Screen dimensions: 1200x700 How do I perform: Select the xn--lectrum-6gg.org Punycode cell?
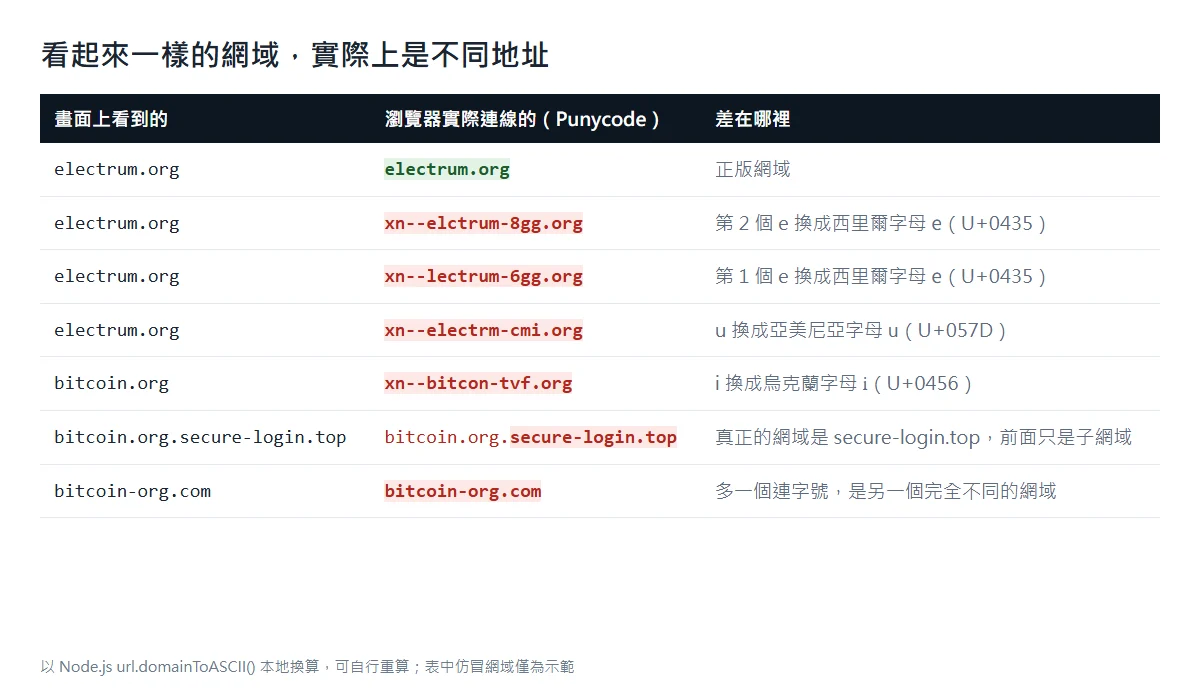483,276
